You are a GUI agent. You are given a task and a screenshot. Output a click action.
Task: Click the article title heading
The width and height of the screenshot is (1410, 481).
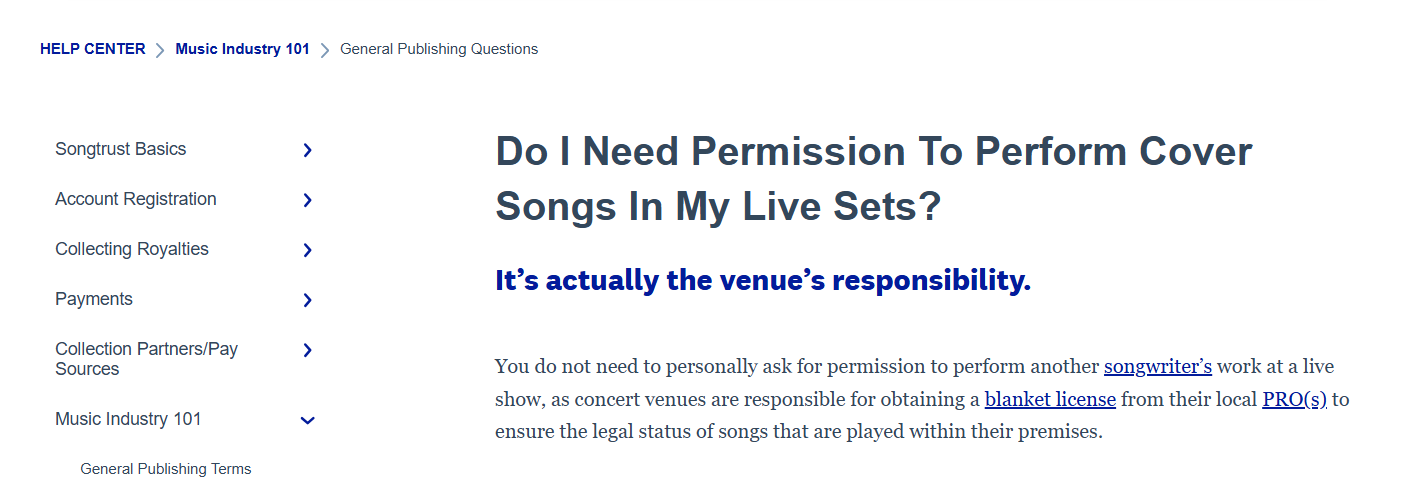click(873, 179)
